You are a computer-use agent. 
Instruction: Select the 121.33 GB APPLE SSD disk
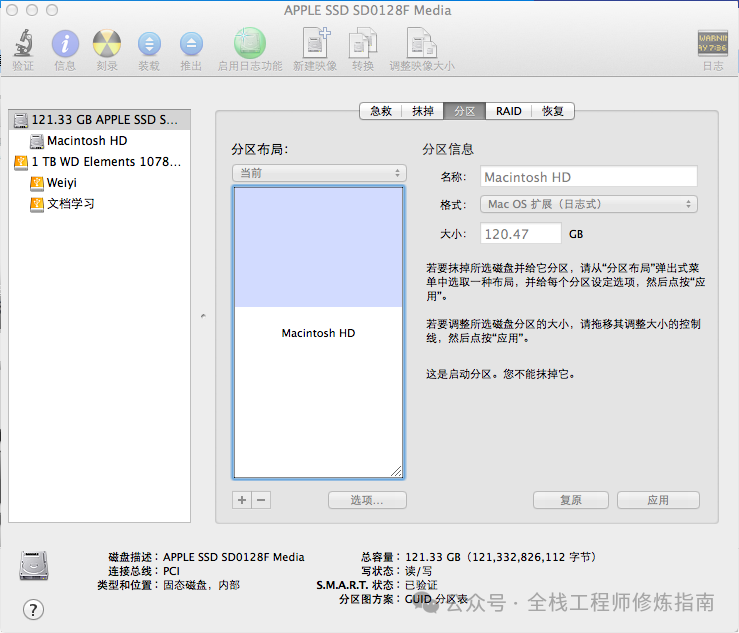tap(99, 120)
